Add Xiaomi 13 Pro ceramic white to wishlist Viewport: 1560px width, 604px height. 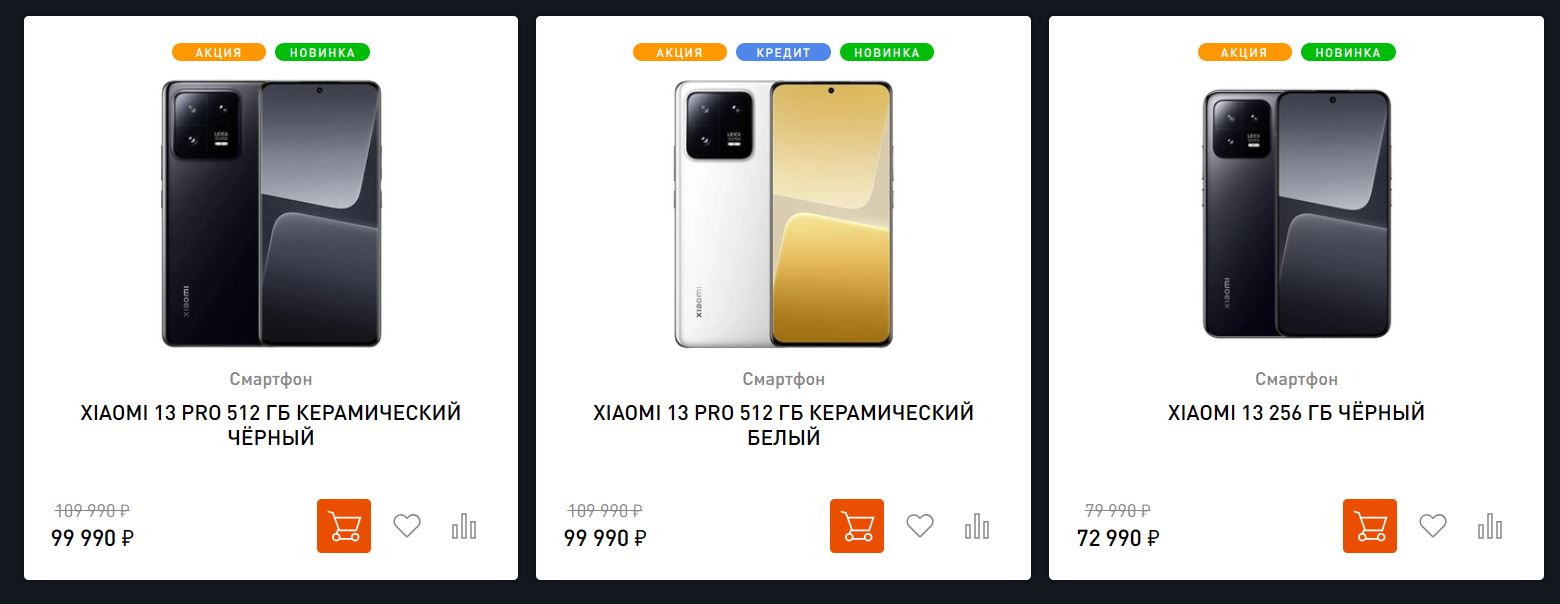920,525
